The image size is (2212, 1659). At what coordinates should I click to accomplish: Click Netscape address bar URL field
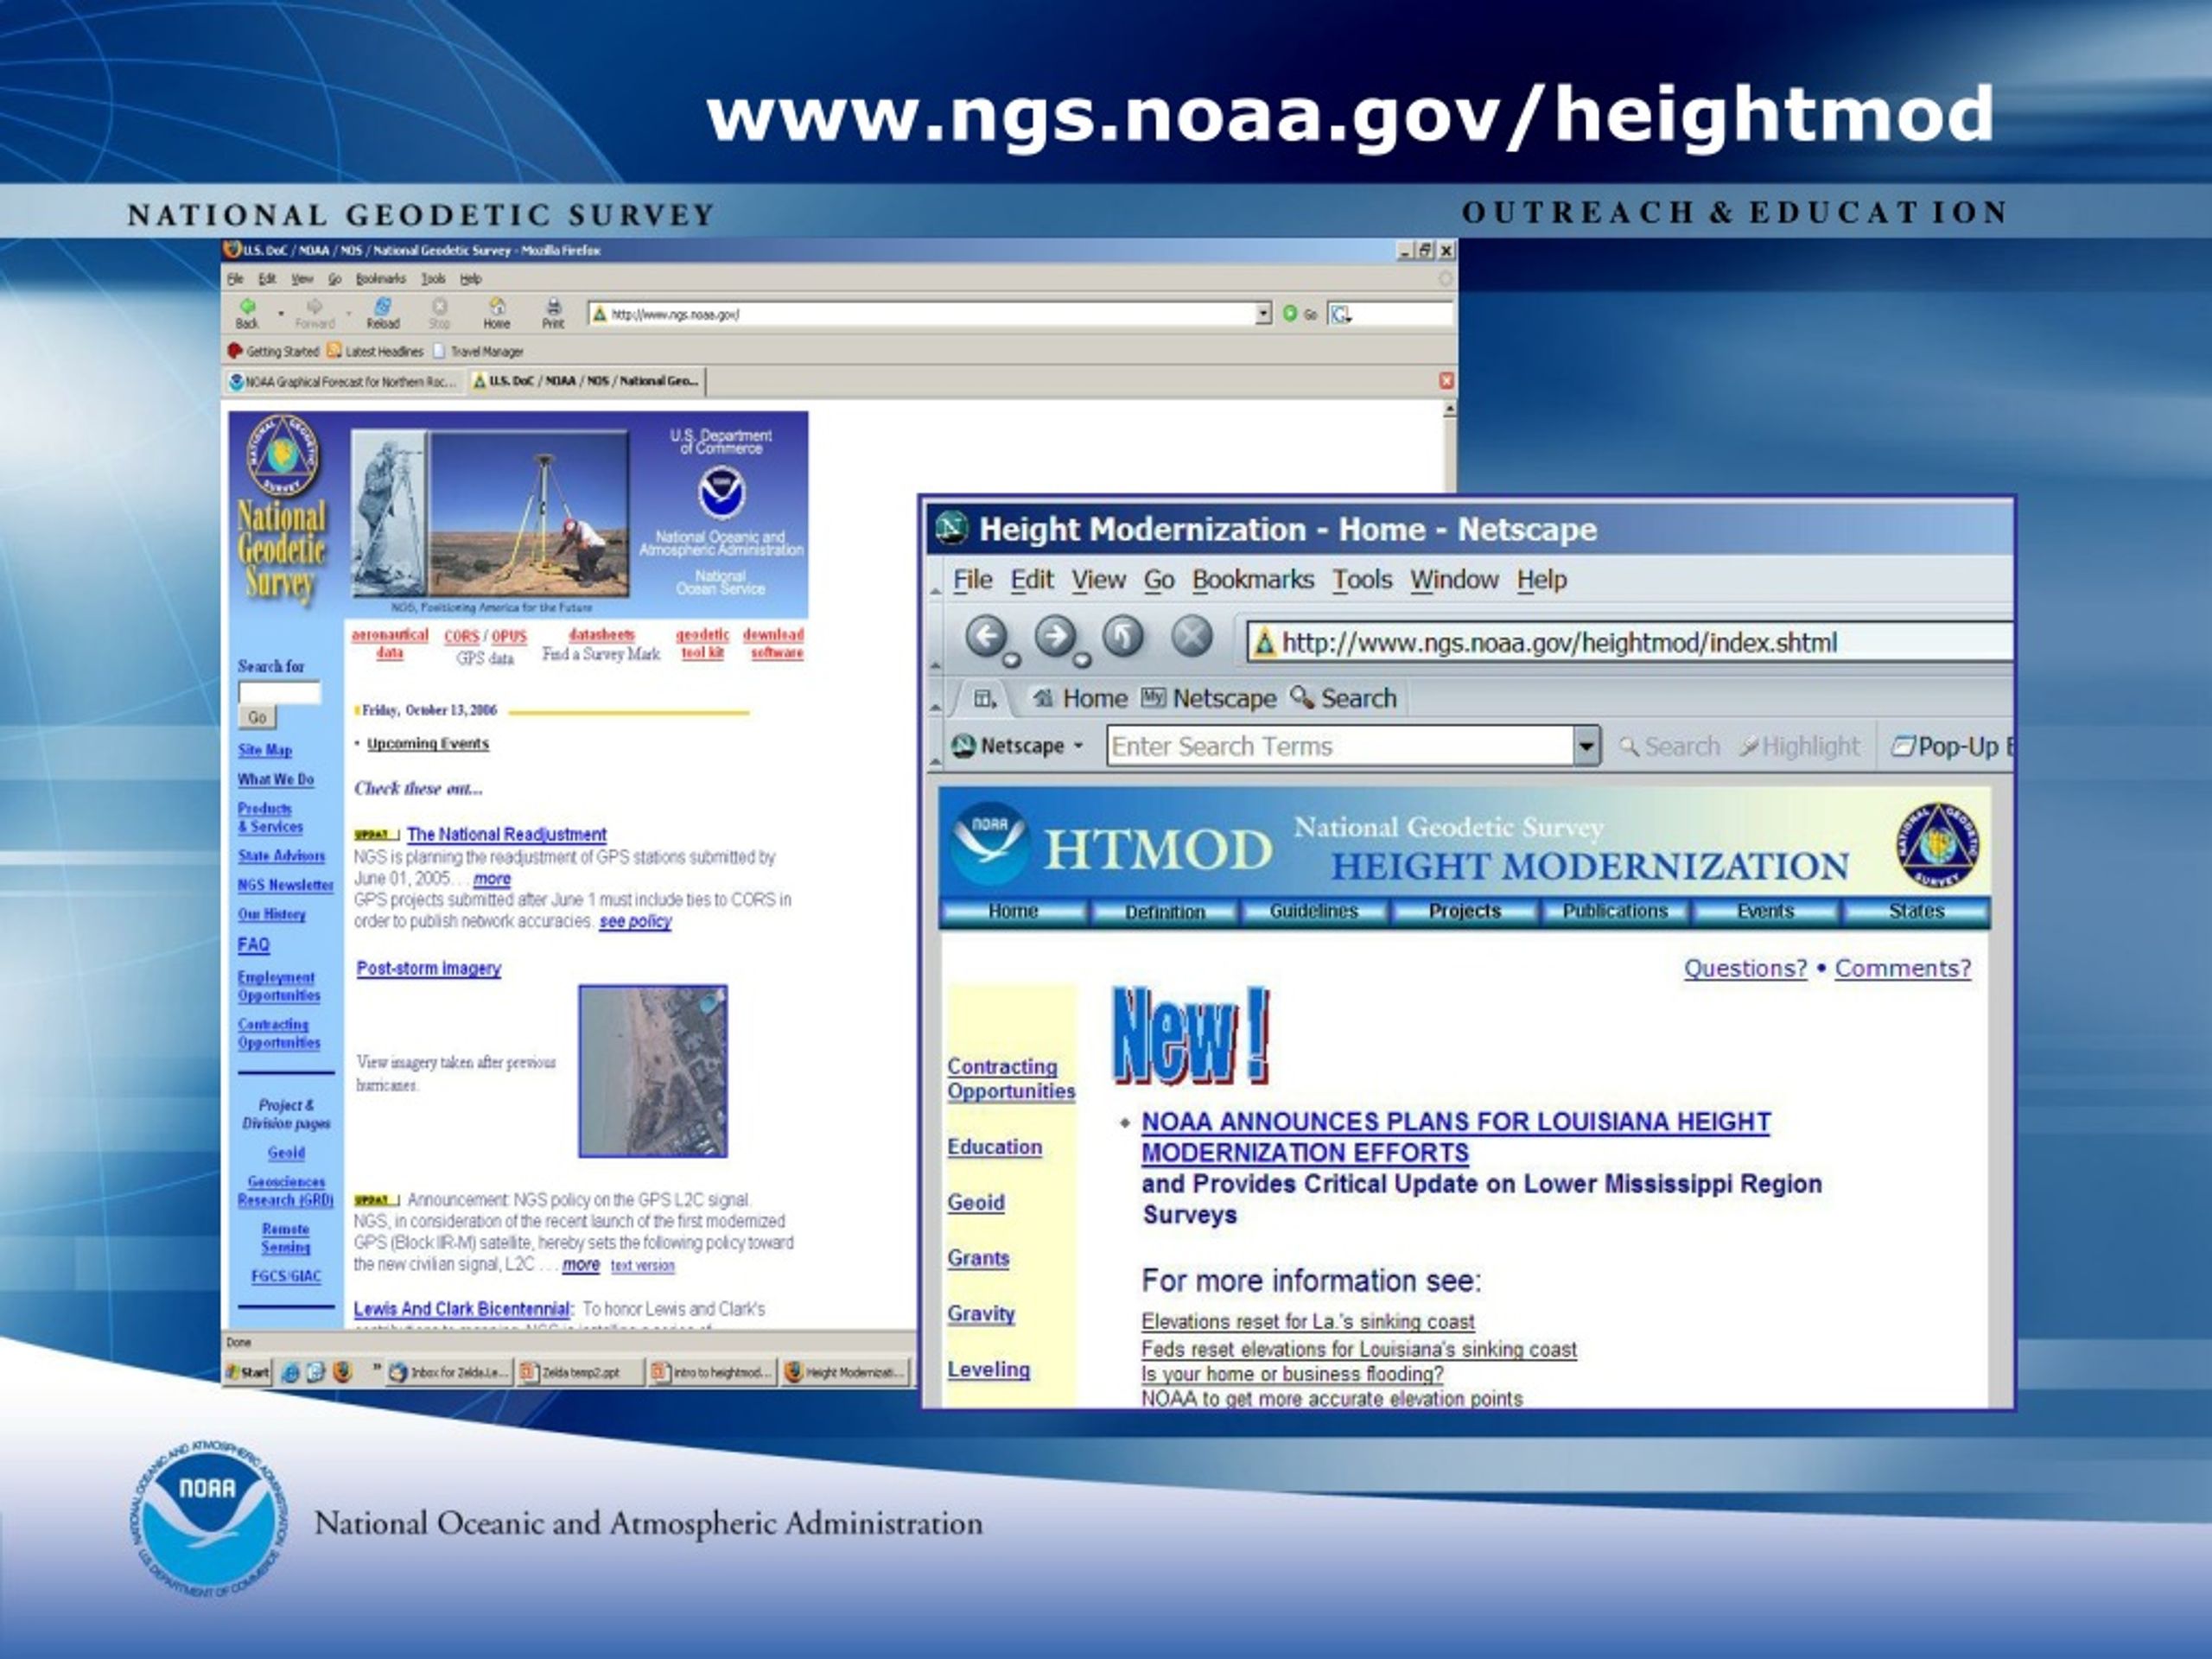click(x=1630, y=642)
